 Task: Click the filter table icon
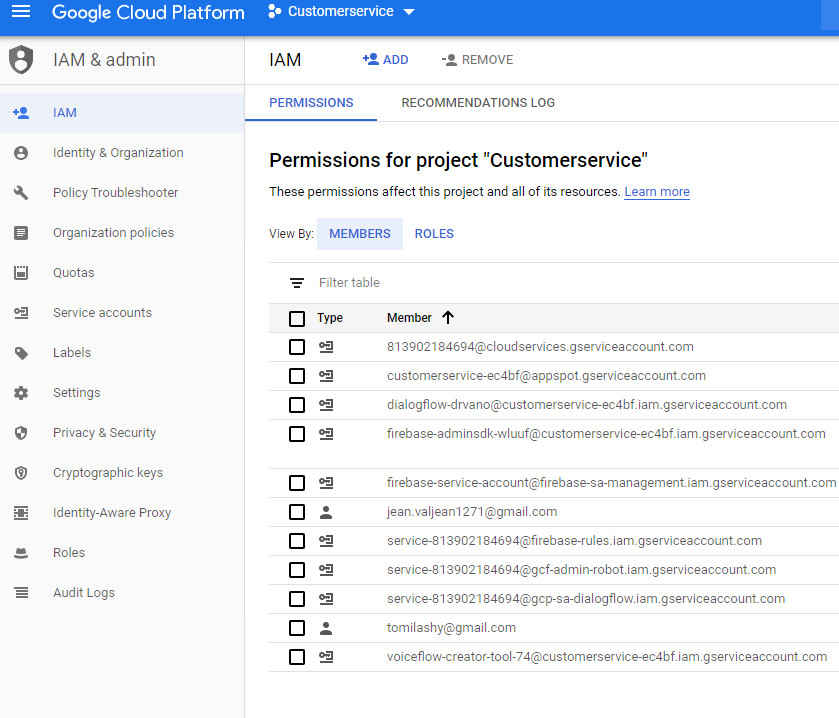(x=297, y=282)
